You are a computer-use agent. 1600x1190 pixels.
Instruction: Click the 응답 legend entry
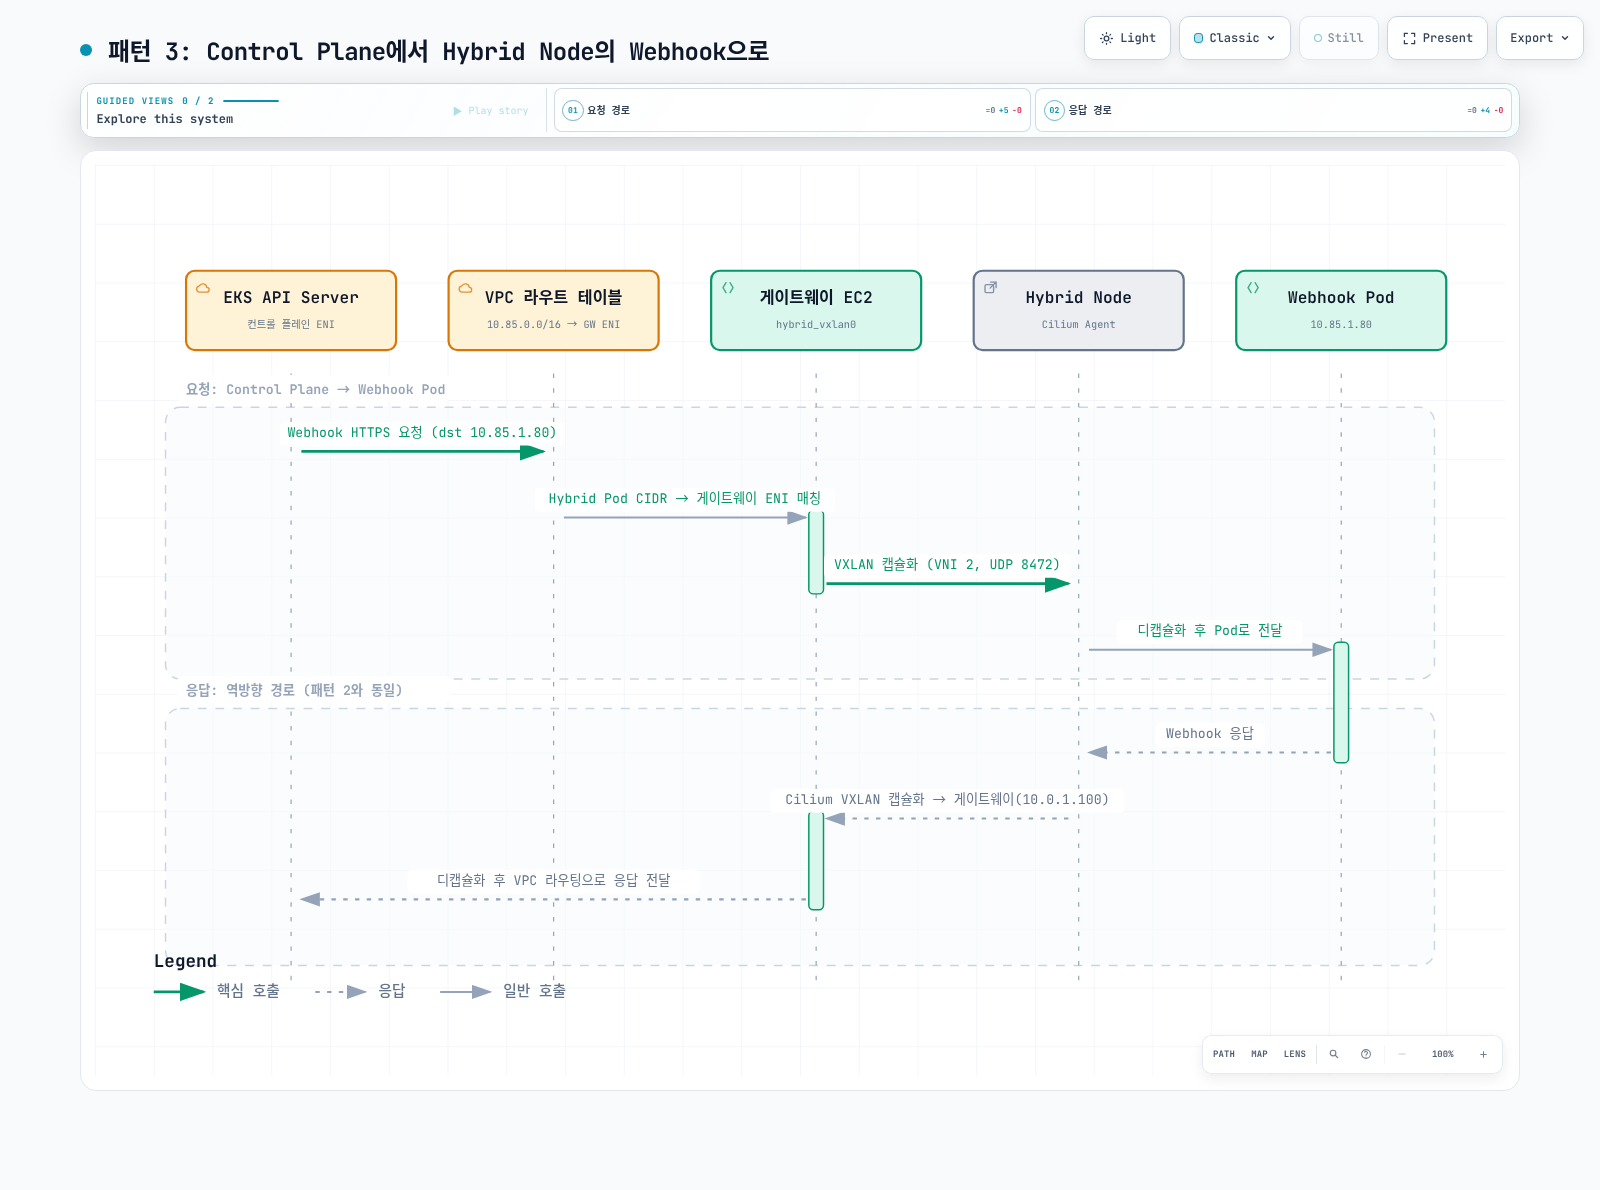coord(360,991)
